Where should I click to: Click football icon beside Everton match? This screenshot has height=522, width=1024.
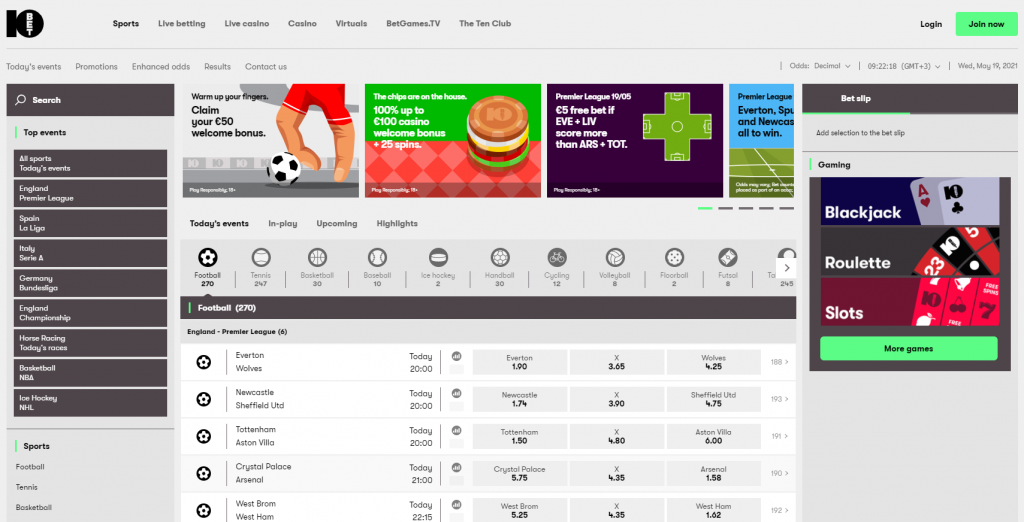coord(204,362)
